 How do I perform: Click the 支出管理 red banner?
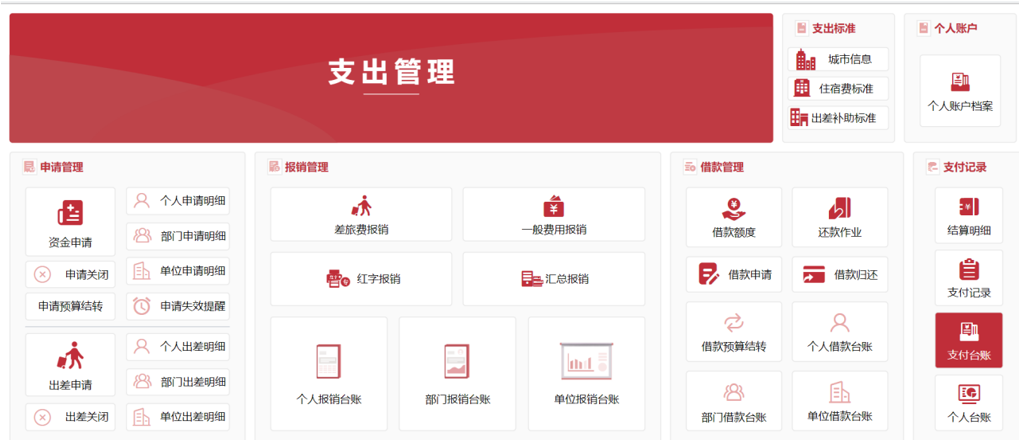click(x=391, y=77)
